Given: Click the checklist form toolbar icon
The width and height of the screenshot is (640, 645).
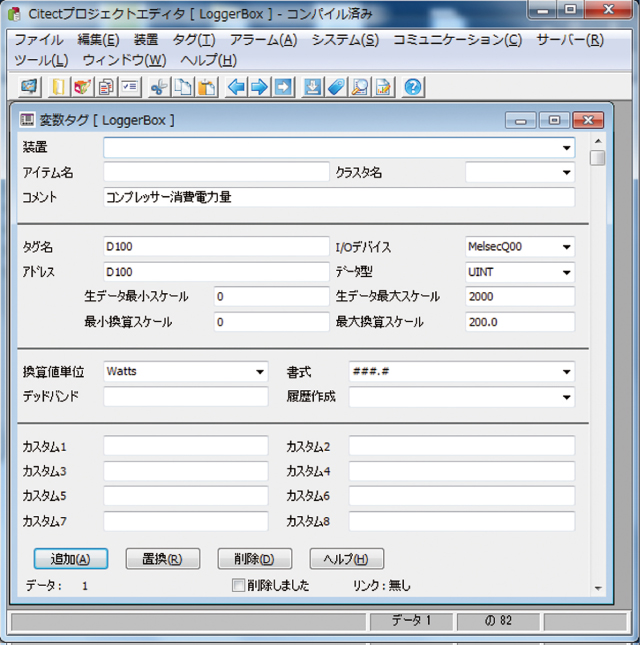Looking at the screenshot, I should [x=130, y=87].
